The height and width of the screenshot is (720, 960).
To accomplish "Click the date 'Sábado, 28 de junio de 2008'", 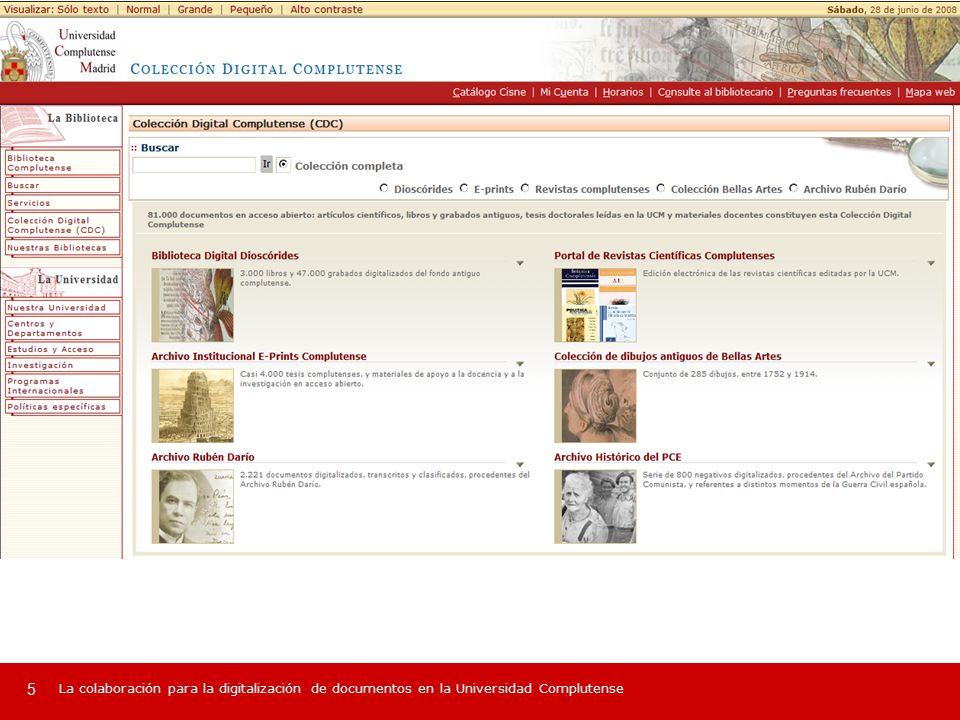I will [x=891, y=9].
